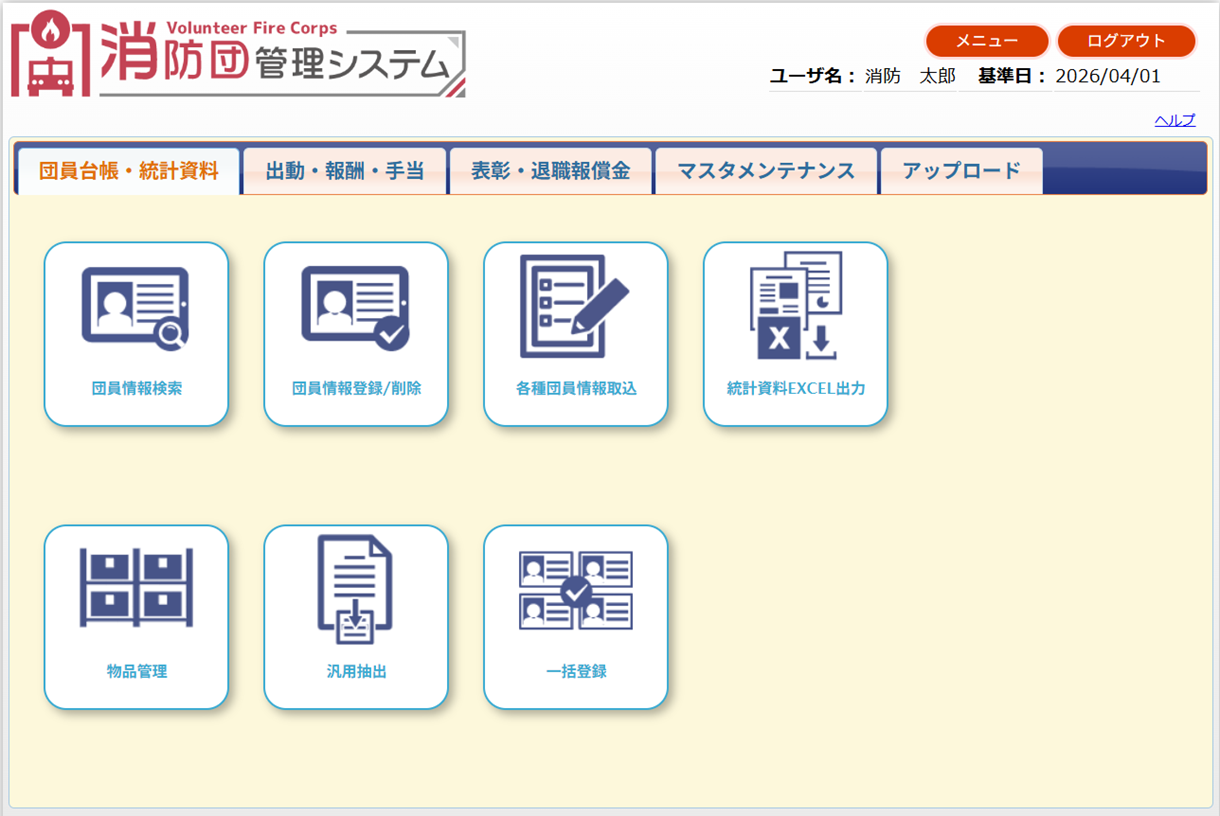
Task: Click the 物品管理 label text
Action: coord(137,671)
